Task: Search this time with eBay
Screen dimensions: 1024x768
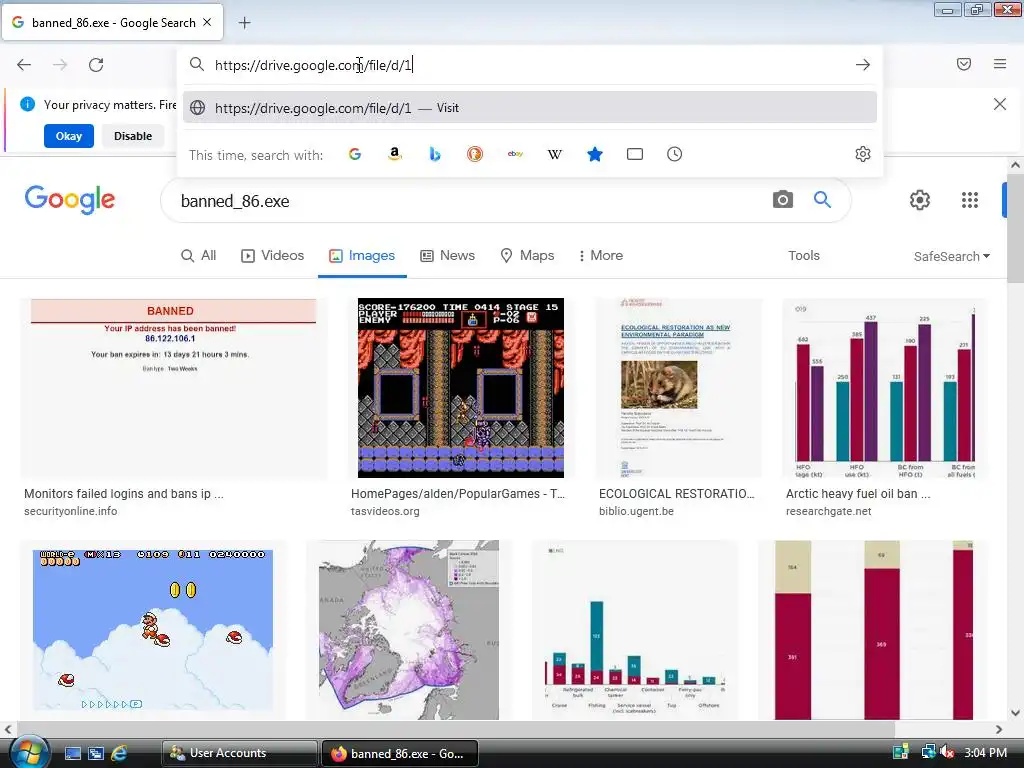Action: 515,154
